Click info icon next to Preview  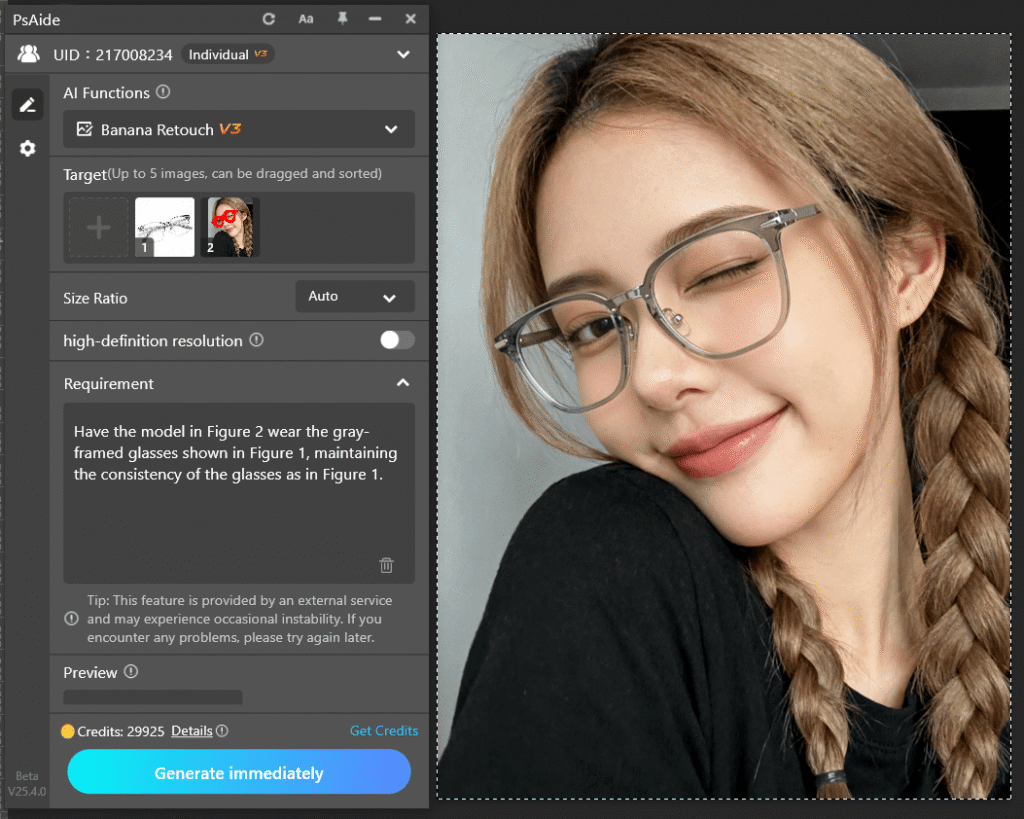point(131,672)
